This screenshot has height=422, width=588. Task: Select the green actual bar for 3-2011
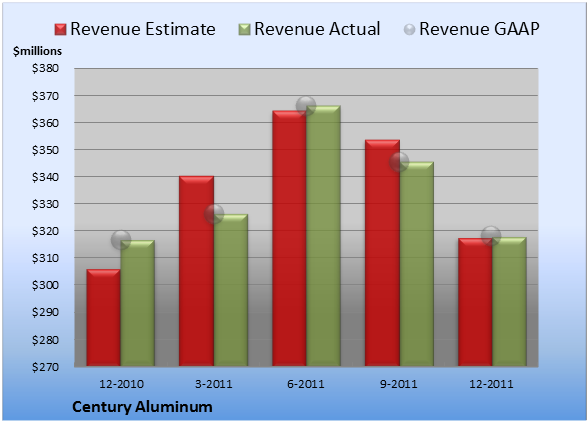tap(231, 290)
